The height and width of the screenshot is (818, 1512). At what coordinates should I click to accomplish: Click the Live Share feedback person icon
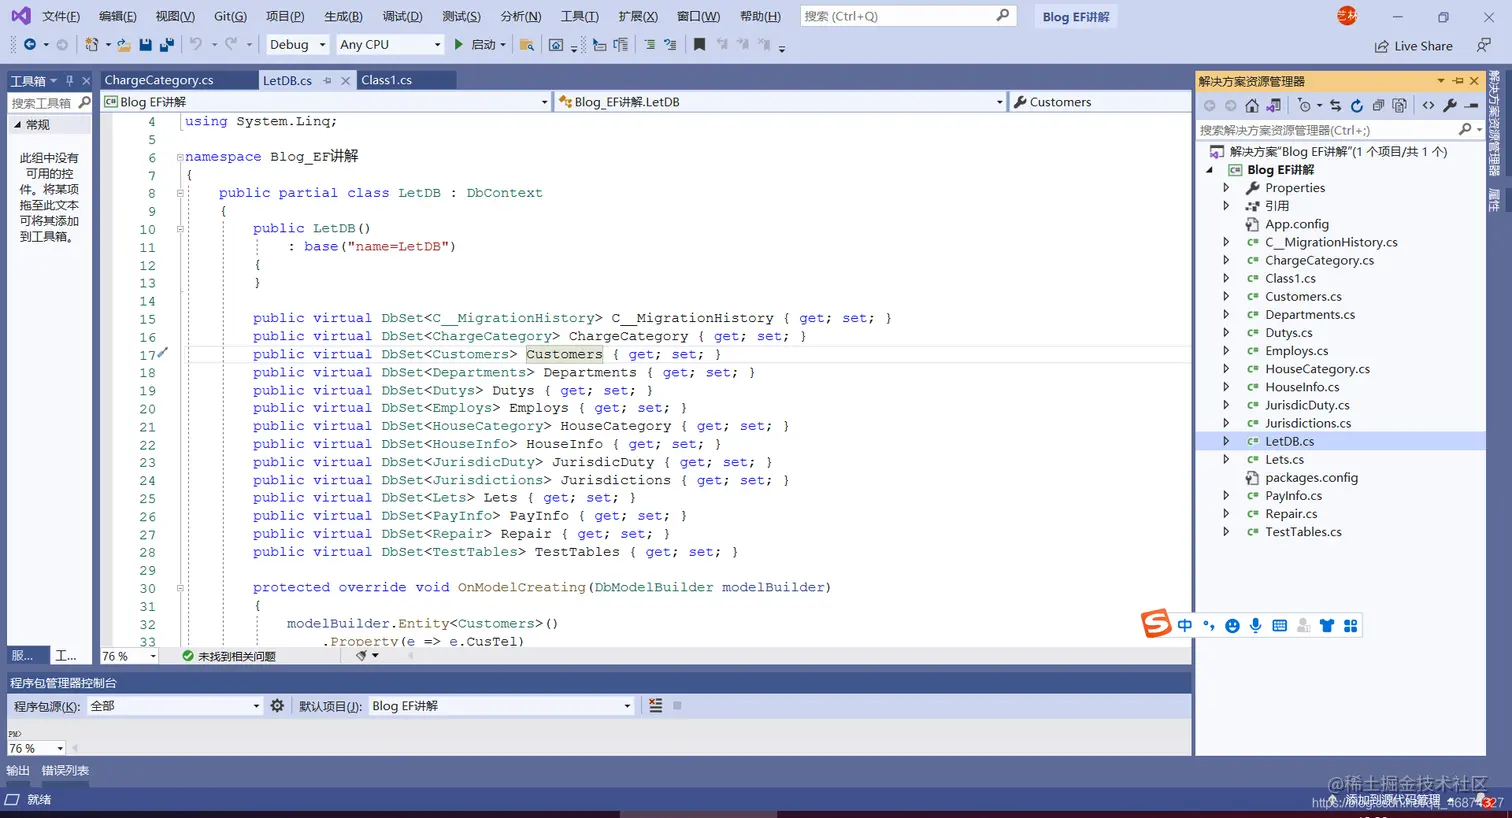(x=1483, y=45)
